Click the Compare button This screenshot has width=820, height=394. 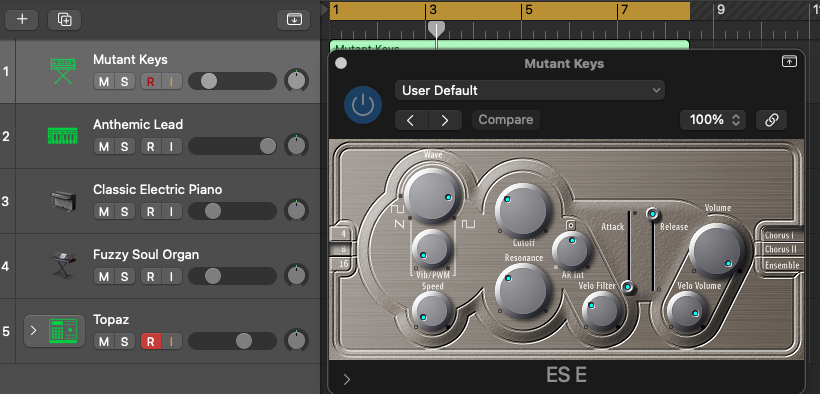pyautogui.click(x=506, y=120)
